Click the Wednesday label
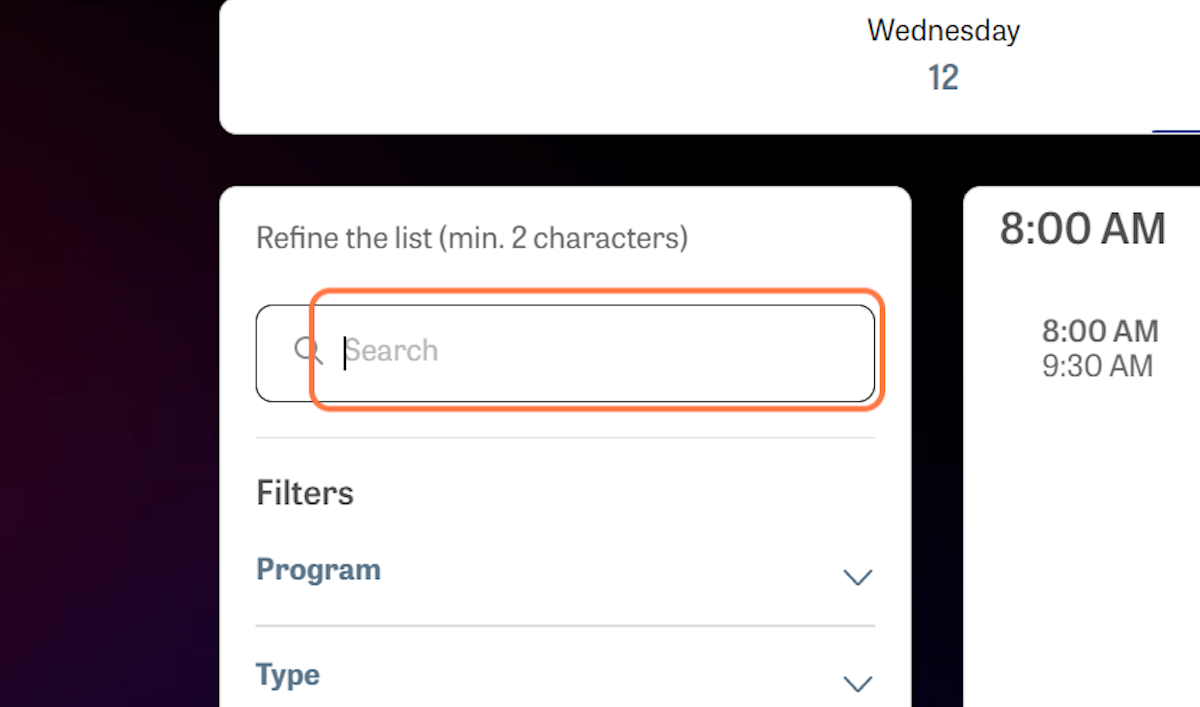 pyautogui.click(x=942, y=30)
